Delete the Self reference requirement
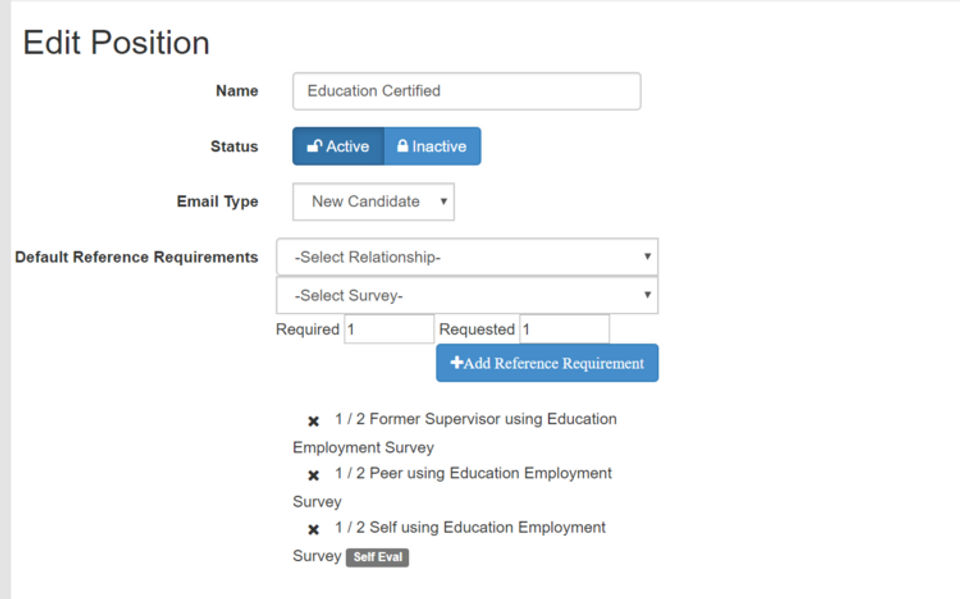 313,529
